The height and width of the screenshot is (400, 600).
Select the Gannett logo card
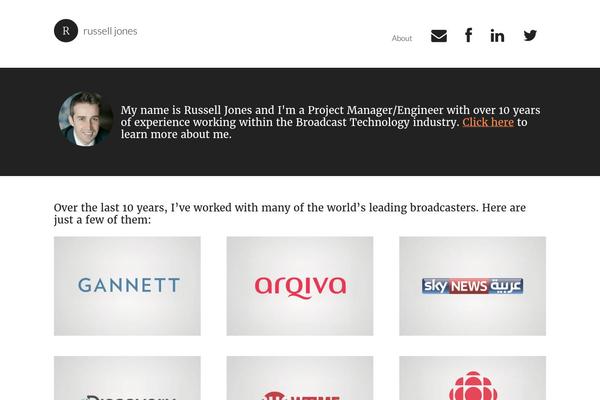[x=127, y=286]
